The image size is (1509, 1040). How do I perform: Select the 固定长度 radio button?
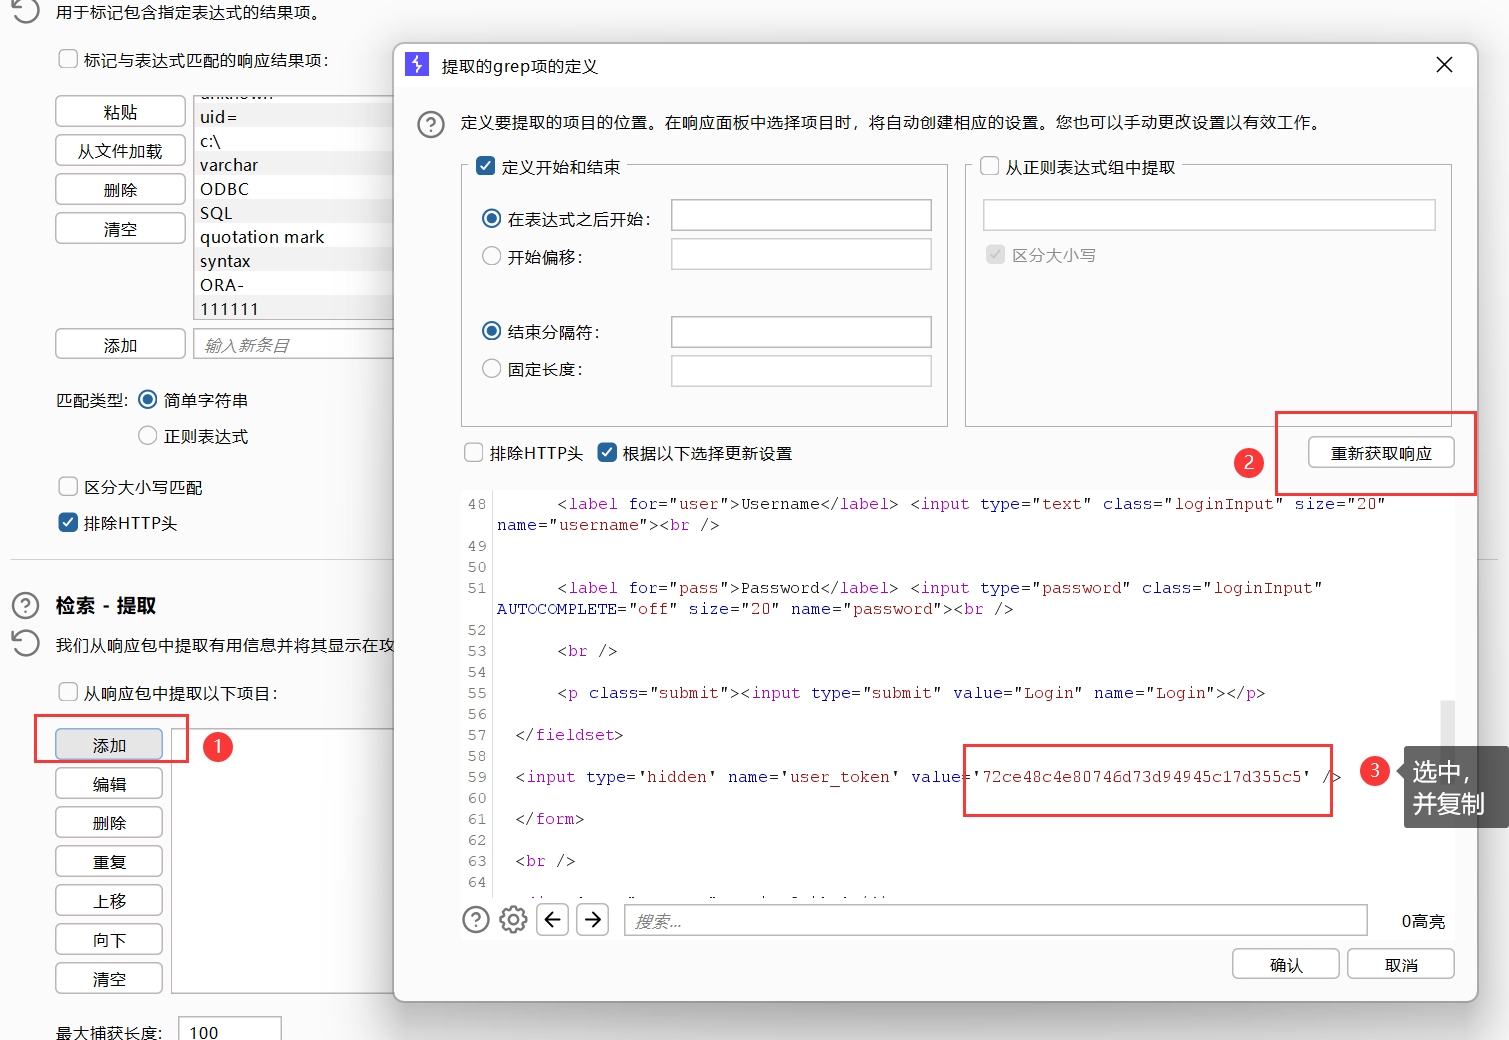(492, 369)
